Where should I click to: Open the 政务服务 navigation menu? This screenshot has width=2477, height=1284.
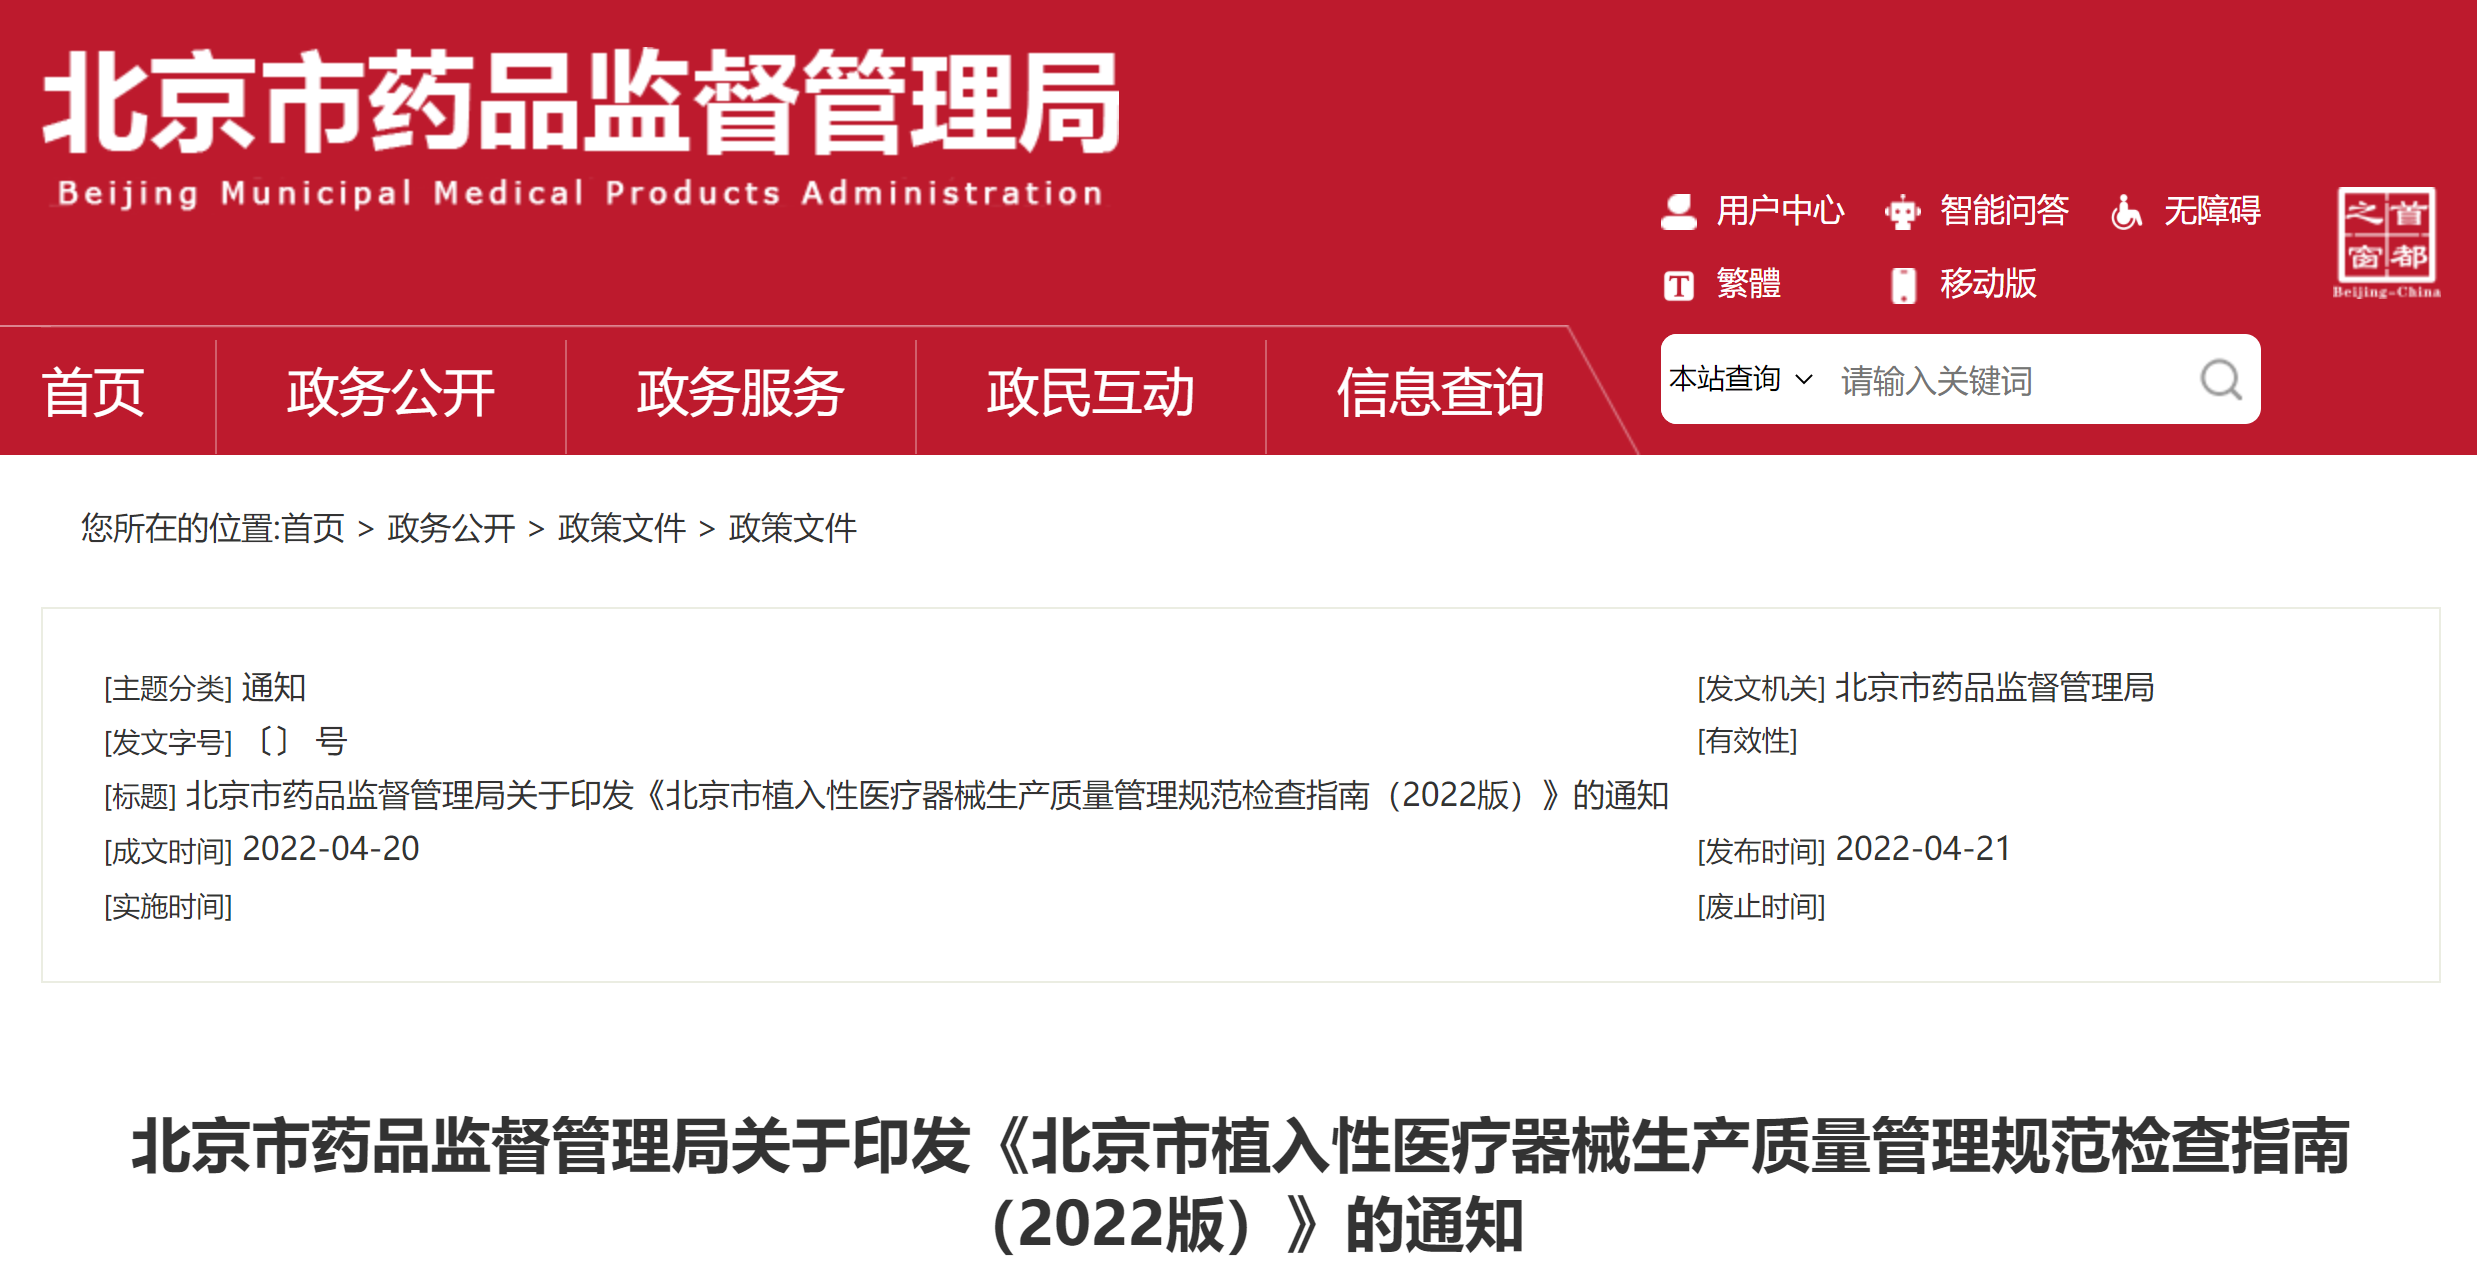coord(740,392)
